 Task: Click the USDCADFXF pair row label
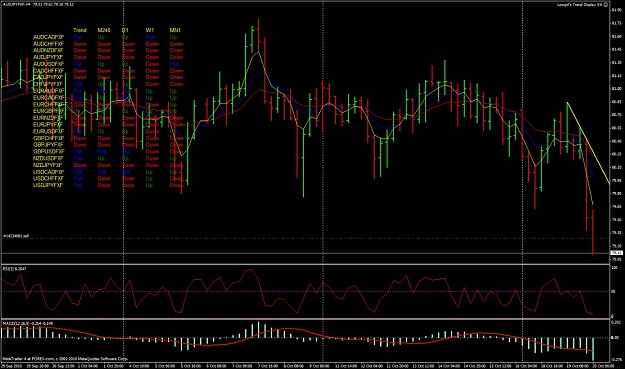(x=48, y=172)
